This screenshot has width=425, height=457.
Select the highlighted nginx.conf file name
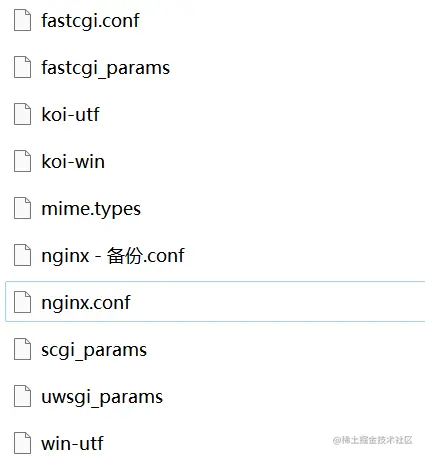pos(86,303)
